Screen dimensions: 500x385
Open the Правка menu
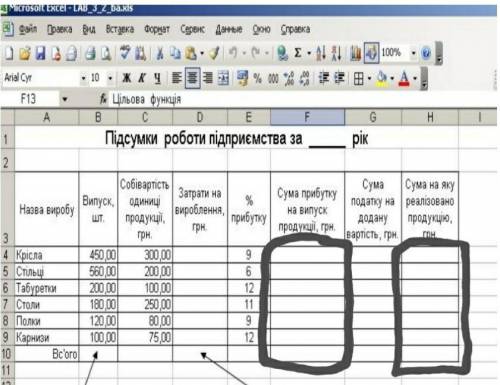click(x=59, y=29)
